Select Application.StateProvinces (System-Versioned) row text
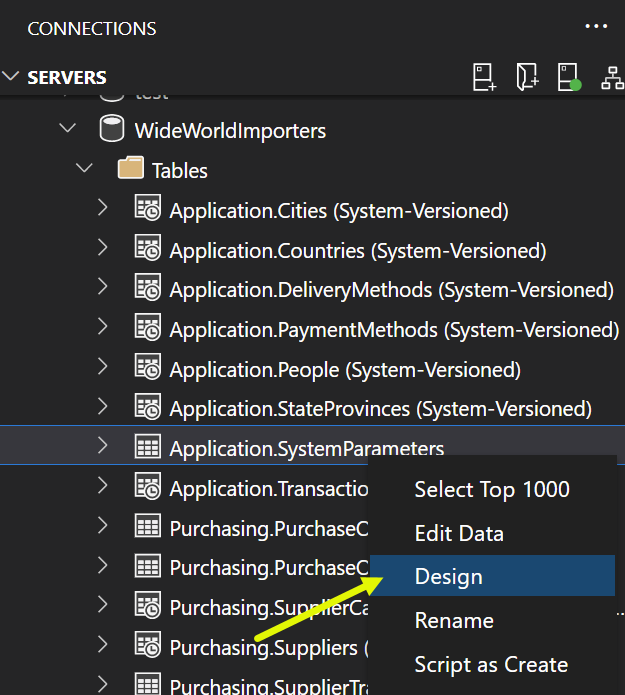The height and width of the screenshot is (695, 625). tap(381, 409)
